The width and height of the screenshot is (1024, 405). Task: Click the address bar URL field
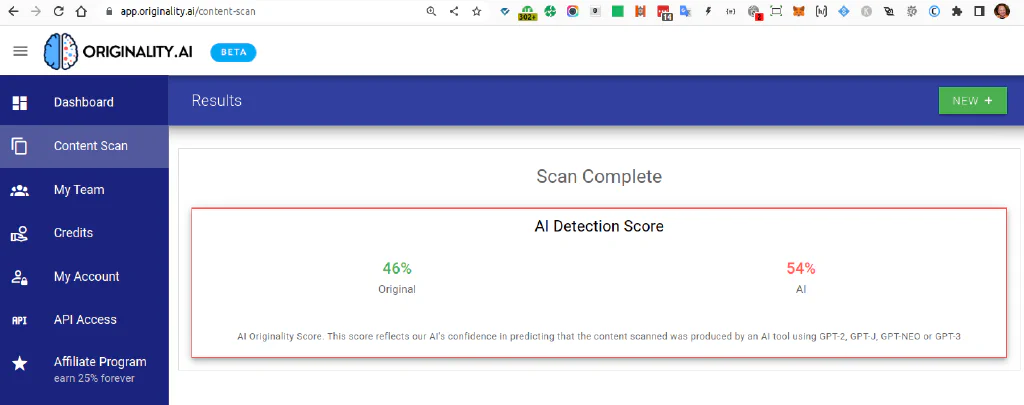point(261,11)
